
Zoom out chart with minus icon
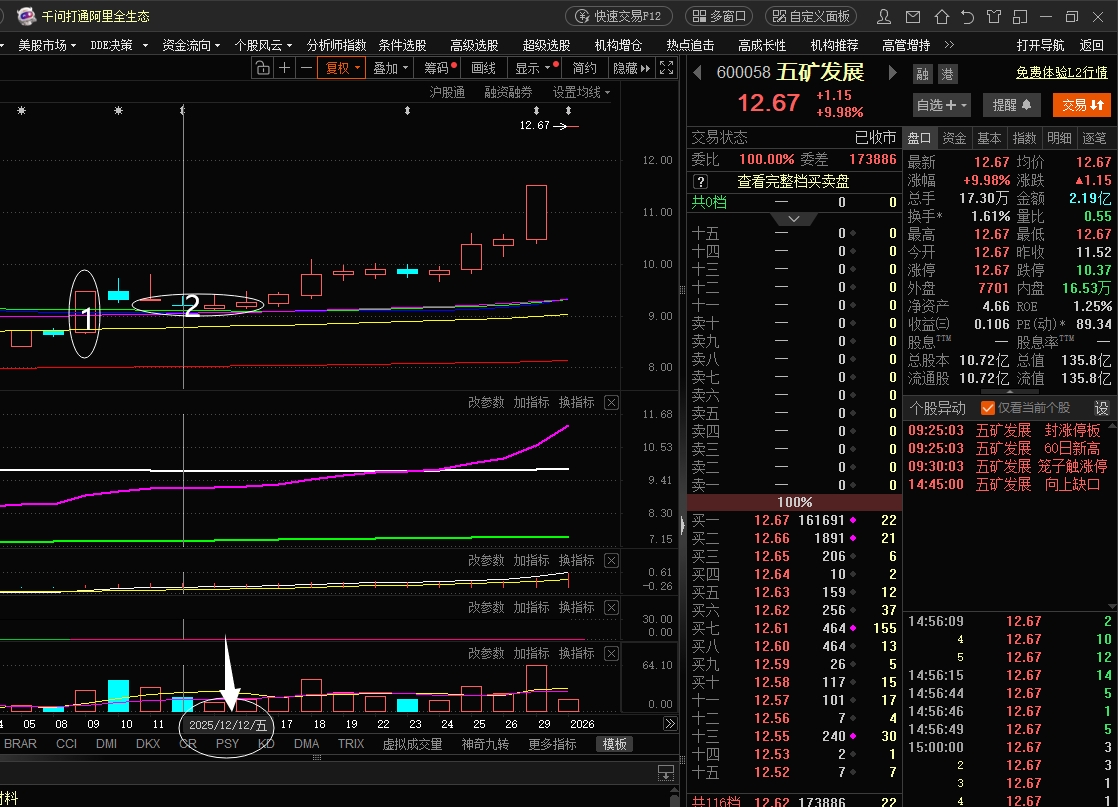click(306, 68)
